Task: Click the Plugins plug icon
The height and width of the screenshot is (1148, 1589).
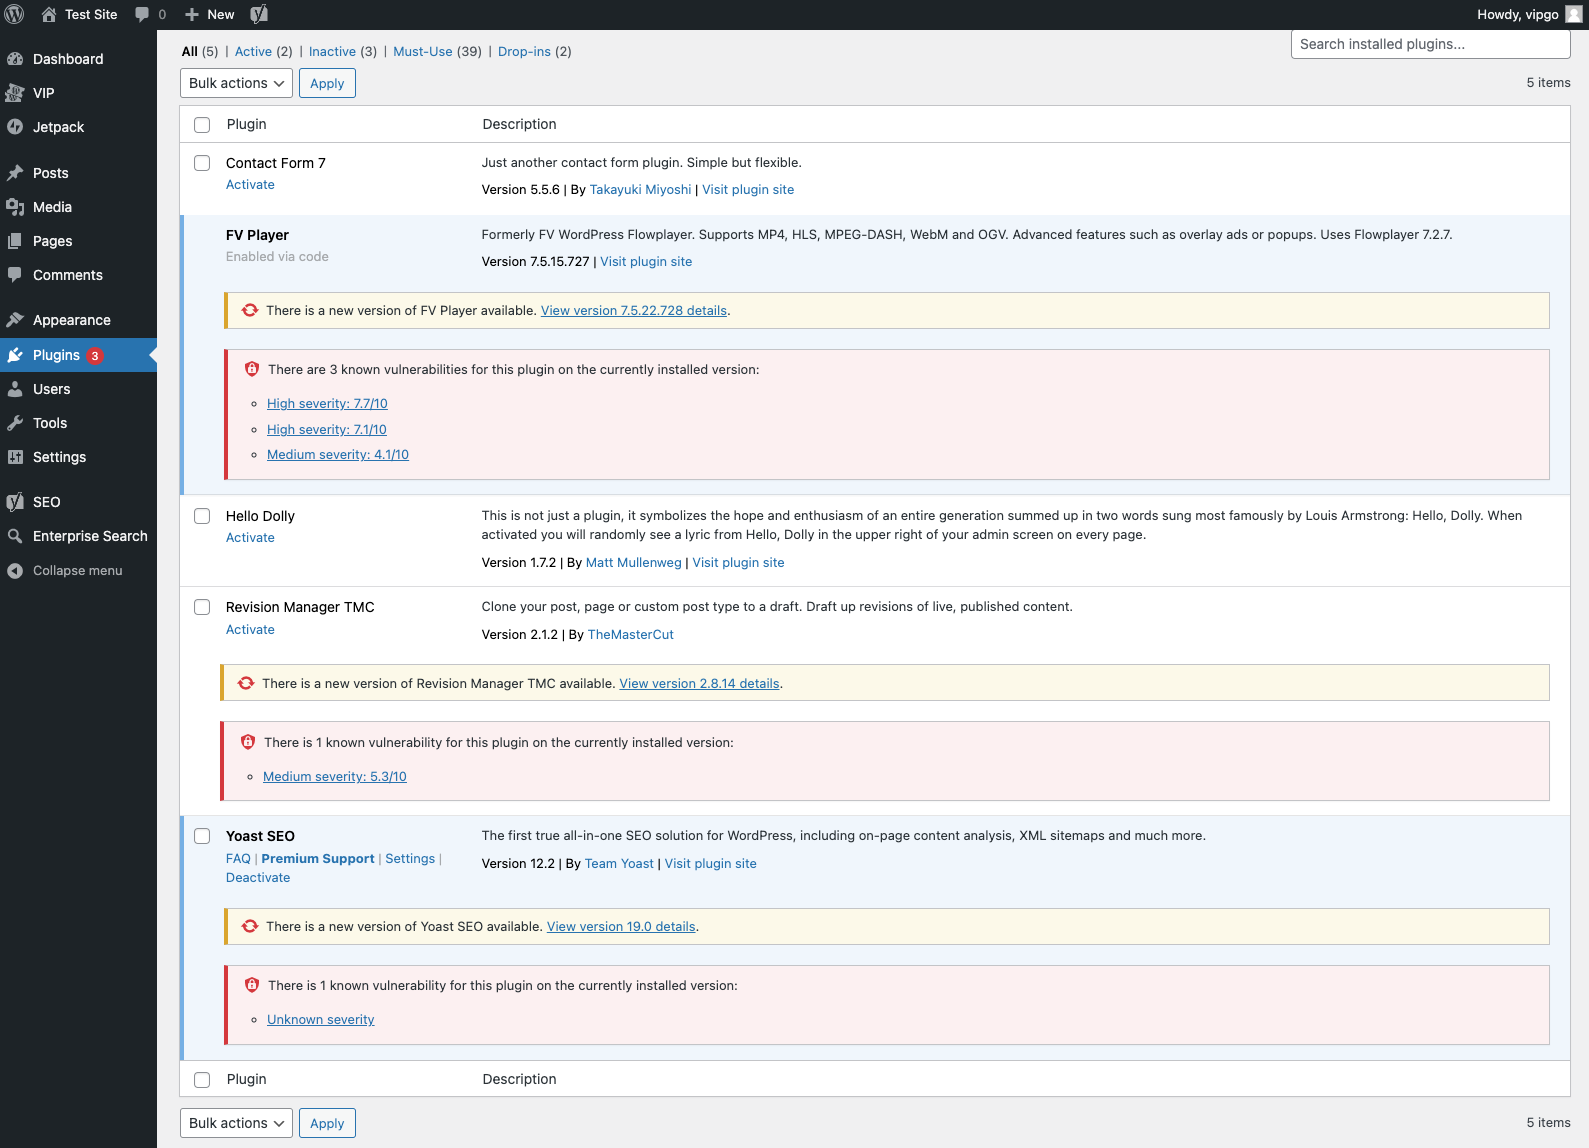Action: pos(15,355)
